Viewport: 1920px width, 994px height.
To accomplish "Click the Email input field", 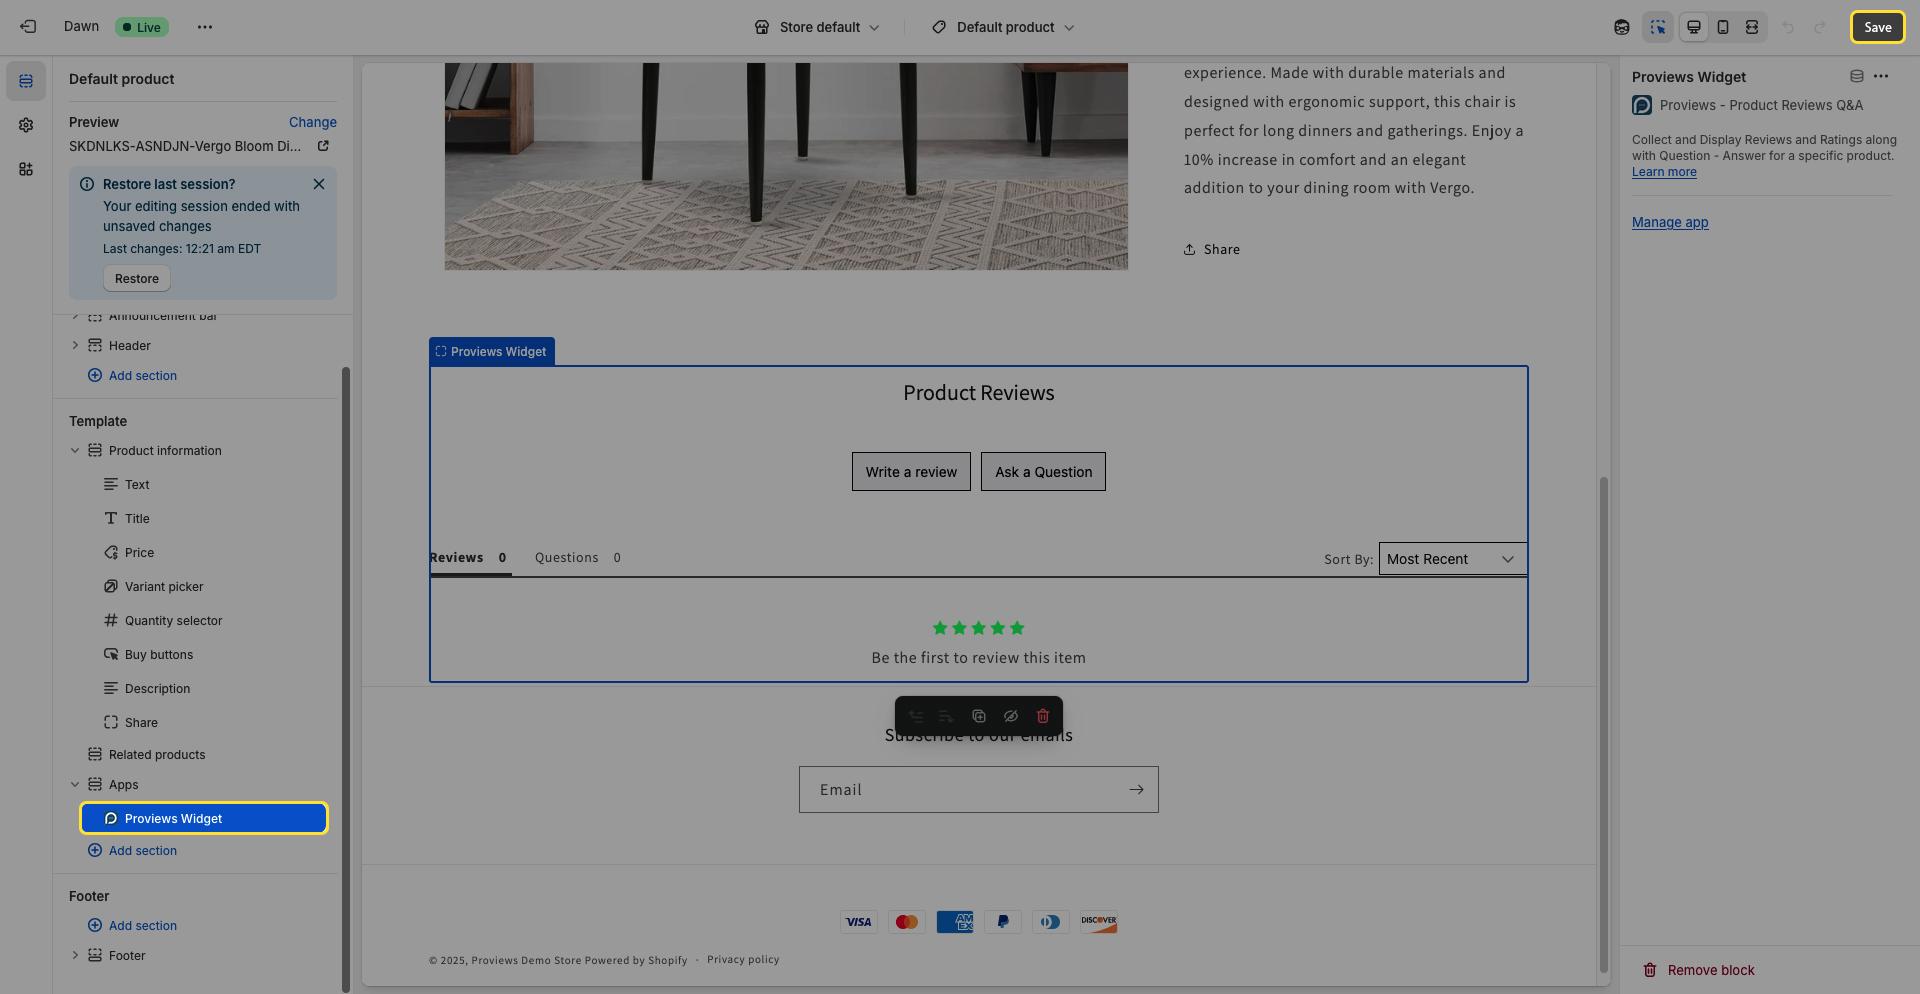I will (x=960, y=790).
